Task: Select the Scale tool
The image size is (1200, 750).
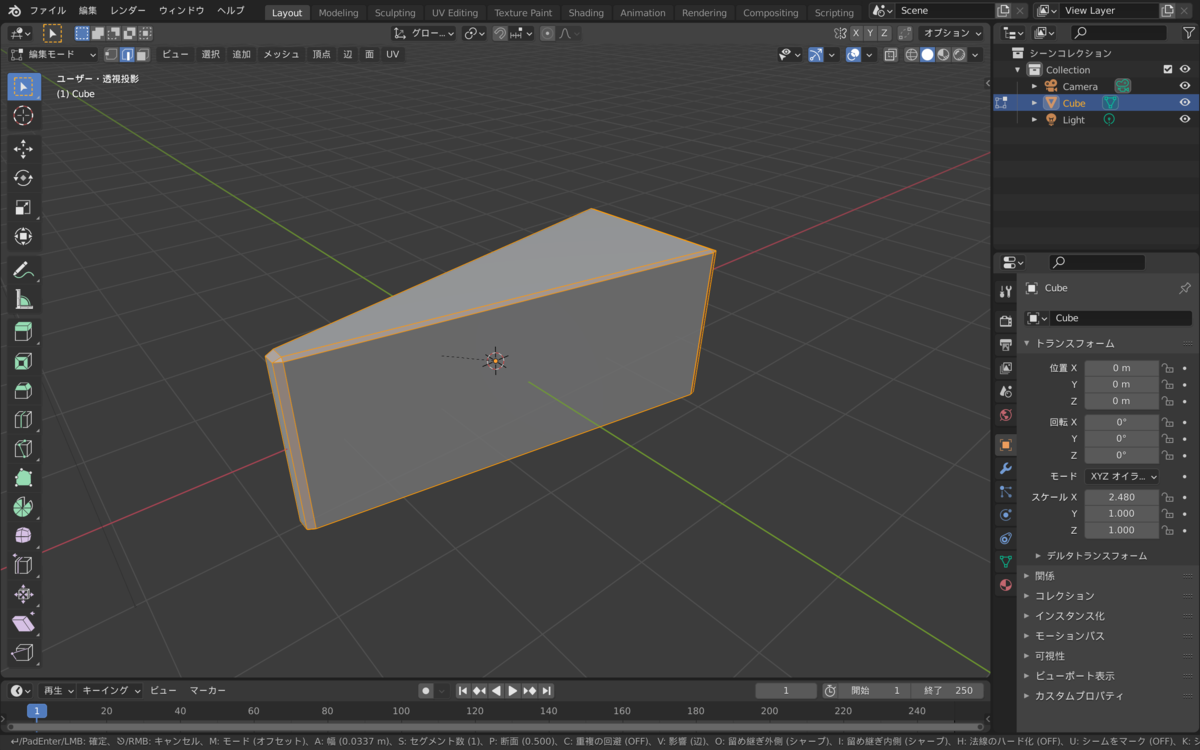Action: 24,207
